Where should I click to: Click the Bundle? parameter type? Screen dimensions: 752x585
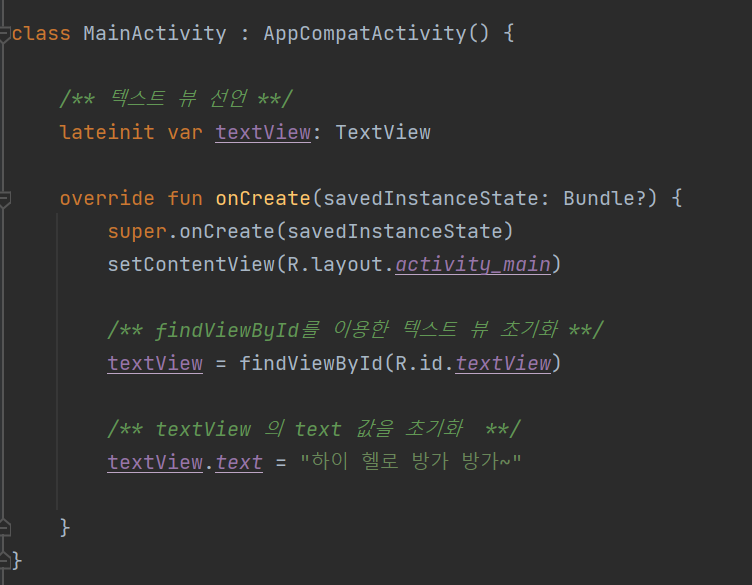(x=604, y=199)
